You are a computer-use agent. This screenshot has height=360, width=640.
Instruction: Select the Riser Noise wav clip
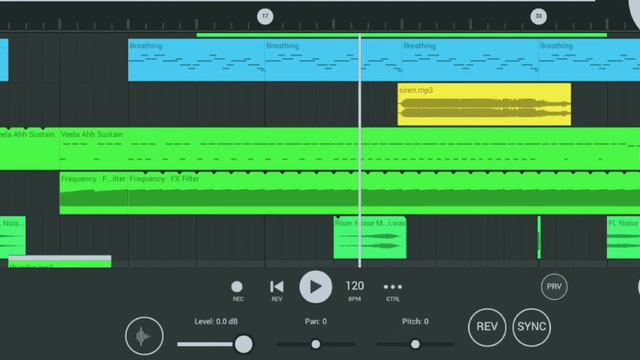click(x=370, y=238)
